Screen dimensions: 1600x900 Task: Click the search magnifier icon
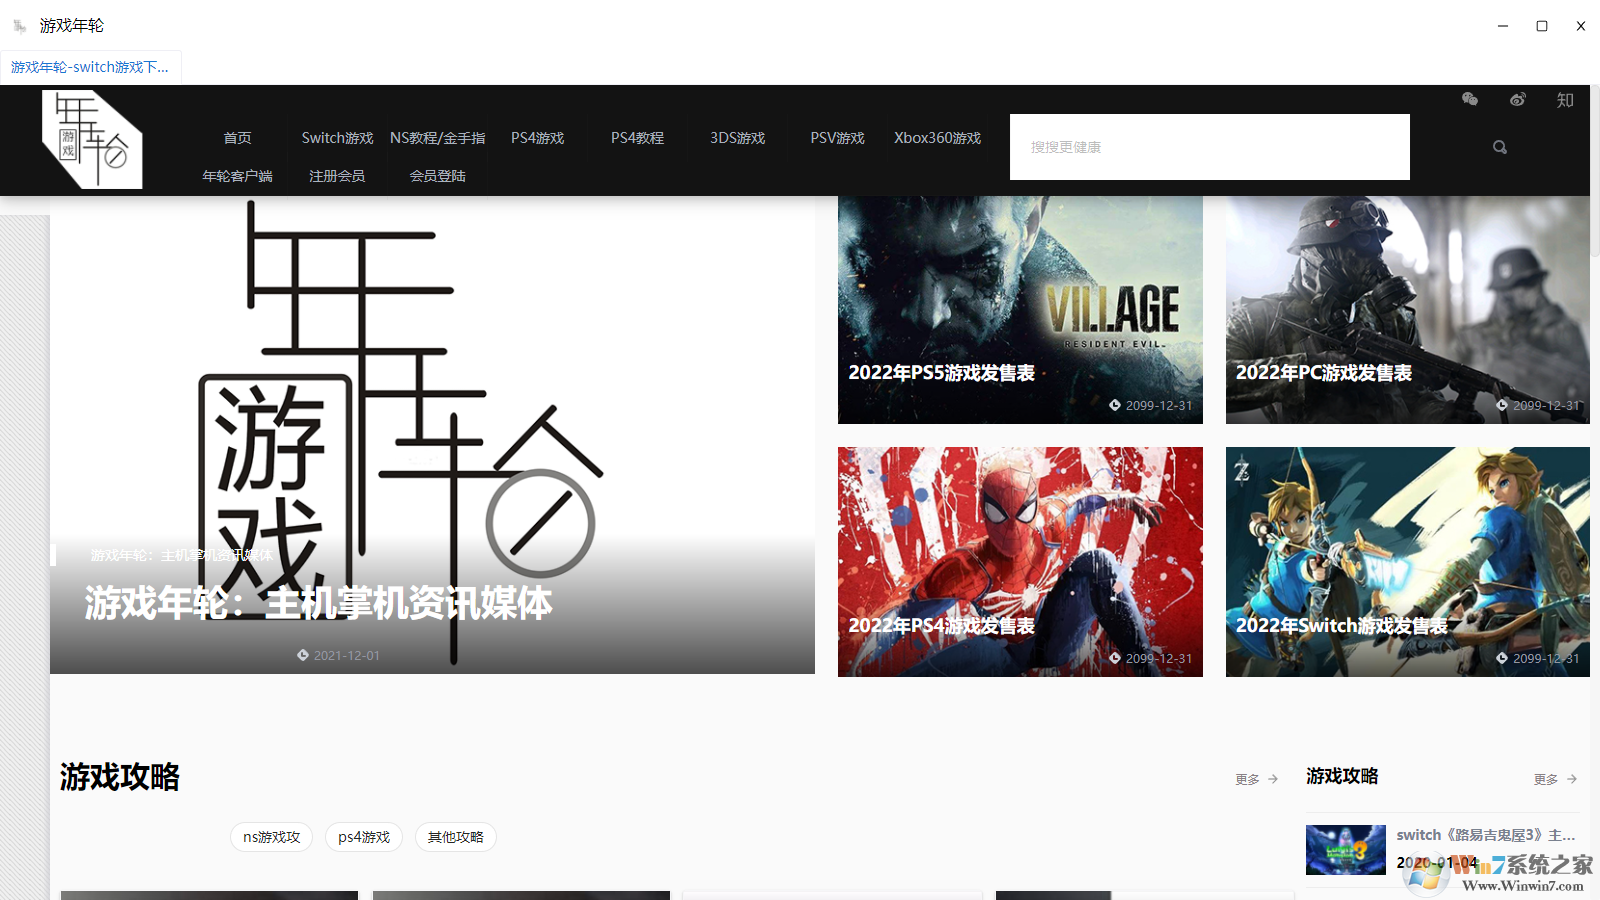1500,147
